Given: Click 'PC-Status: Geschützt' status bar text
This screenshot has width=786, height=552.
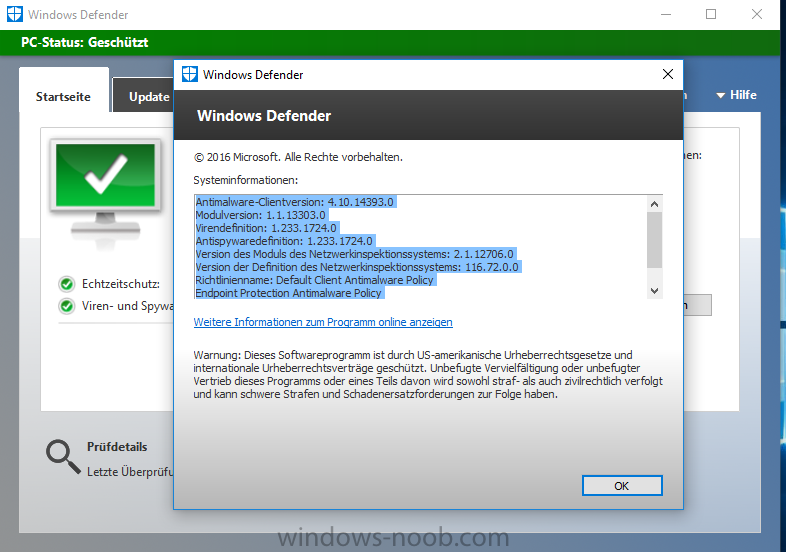Looking at the screenshot, I should click(x=85, y=42).
